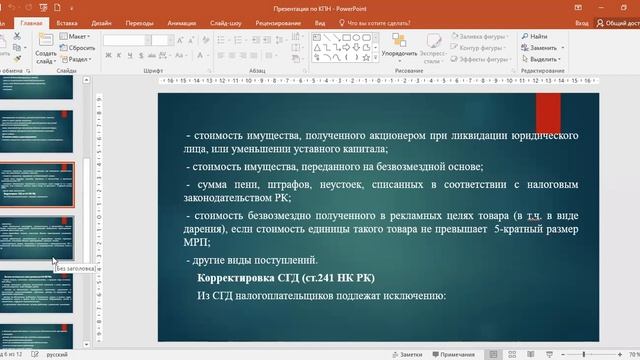640x360 pixels.
Task: Click the zoom in plus button
Action: coord(620,354)
